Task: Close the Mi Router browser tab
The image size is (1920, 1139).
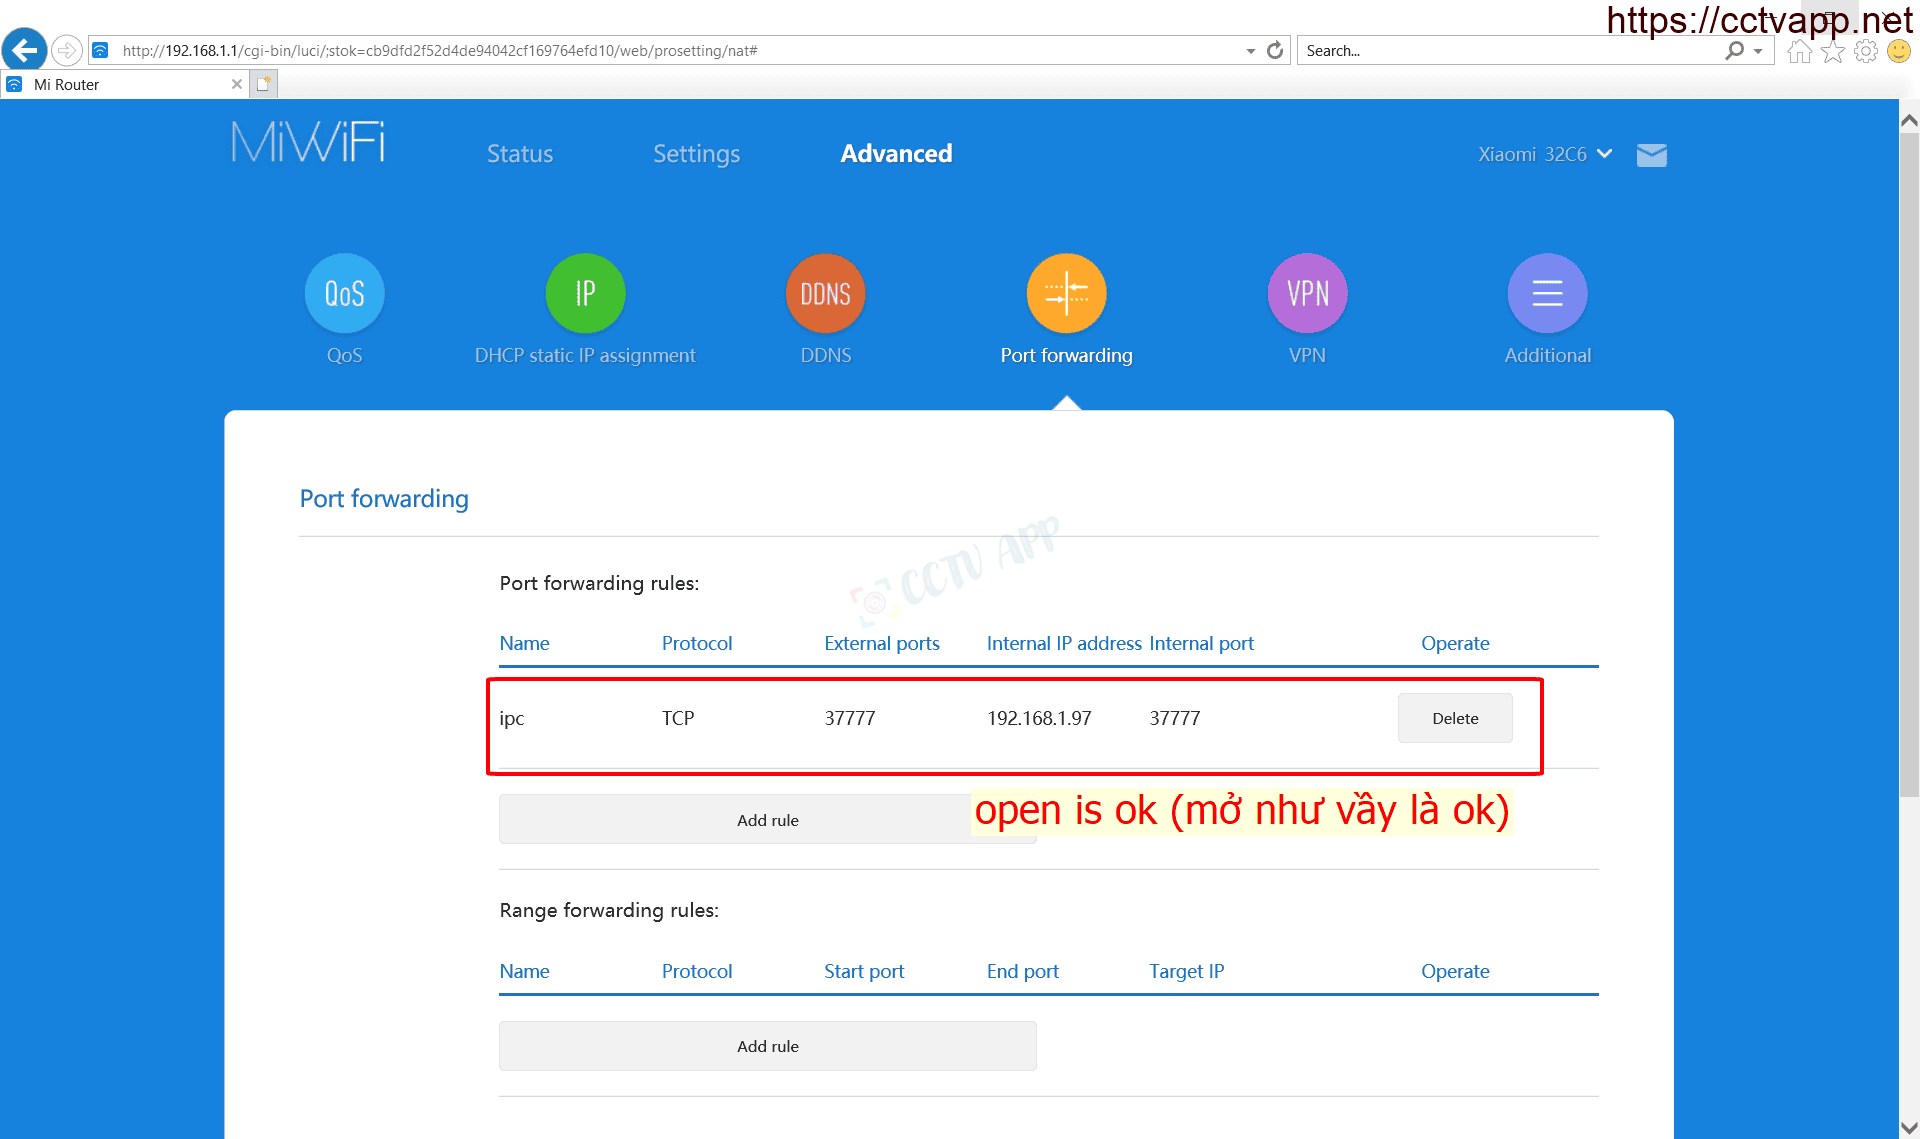Action: [x=237, y=85]
